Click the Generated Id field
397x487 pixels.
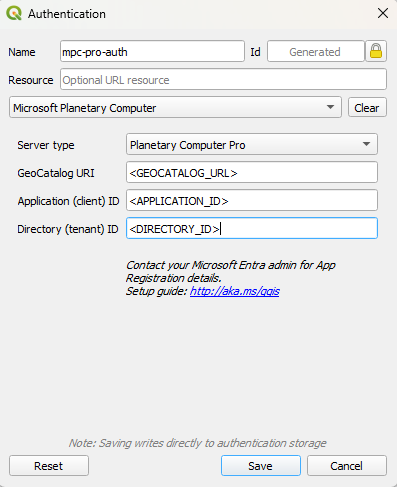coord(315,51)
